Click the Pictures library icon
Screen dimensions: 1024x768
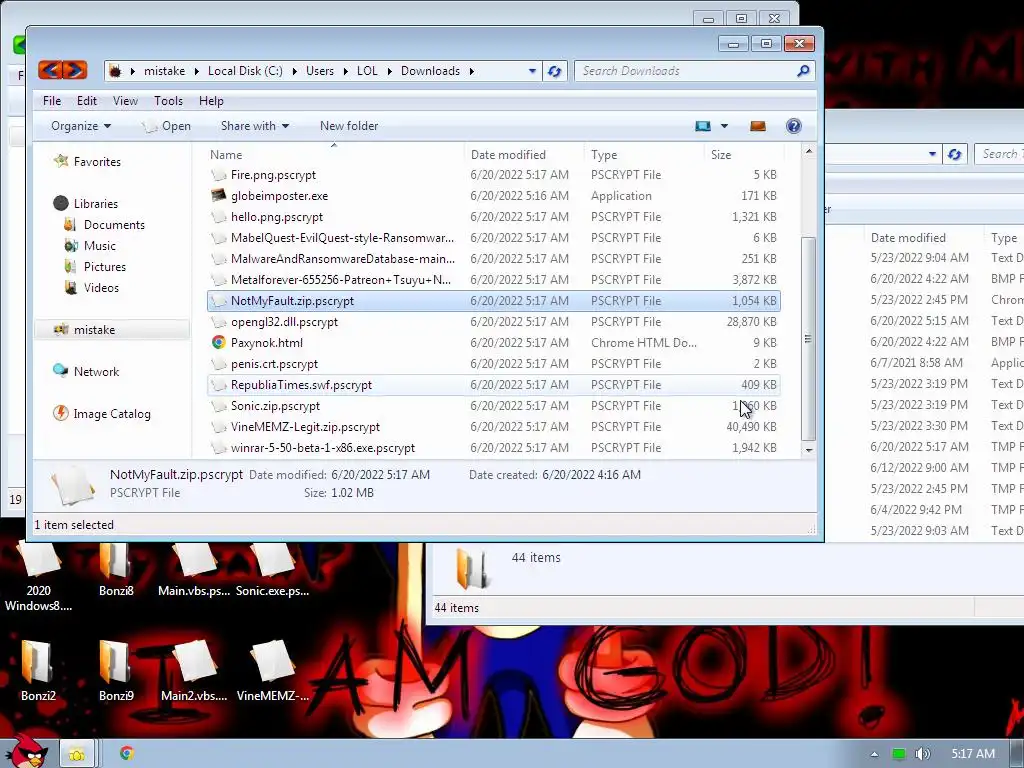coord(71,266)
